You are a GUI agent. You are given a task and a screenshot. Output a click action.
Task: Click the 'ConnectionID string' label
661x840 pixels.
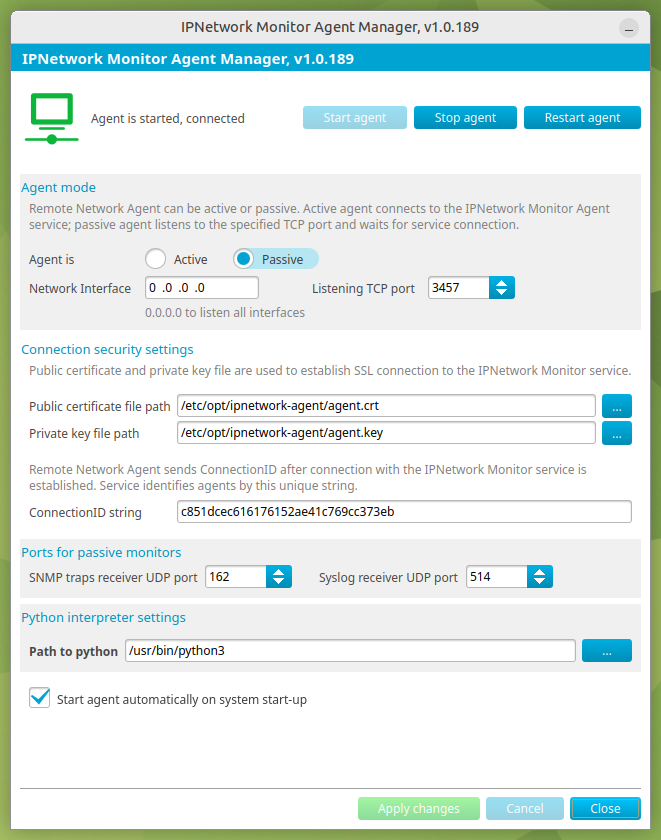(x=85, y=513)
